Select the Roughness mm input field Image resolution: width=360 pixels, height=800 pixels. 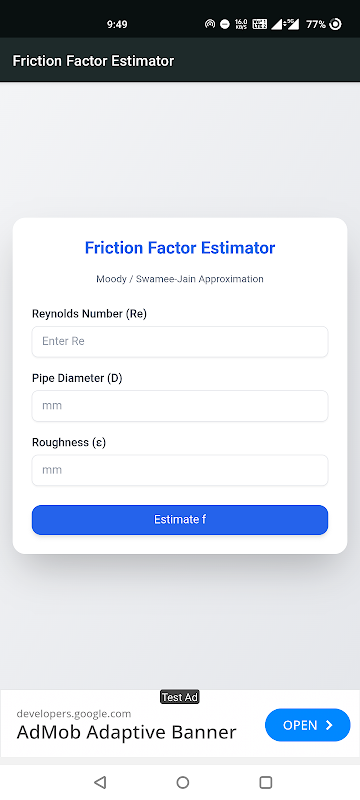180,470
